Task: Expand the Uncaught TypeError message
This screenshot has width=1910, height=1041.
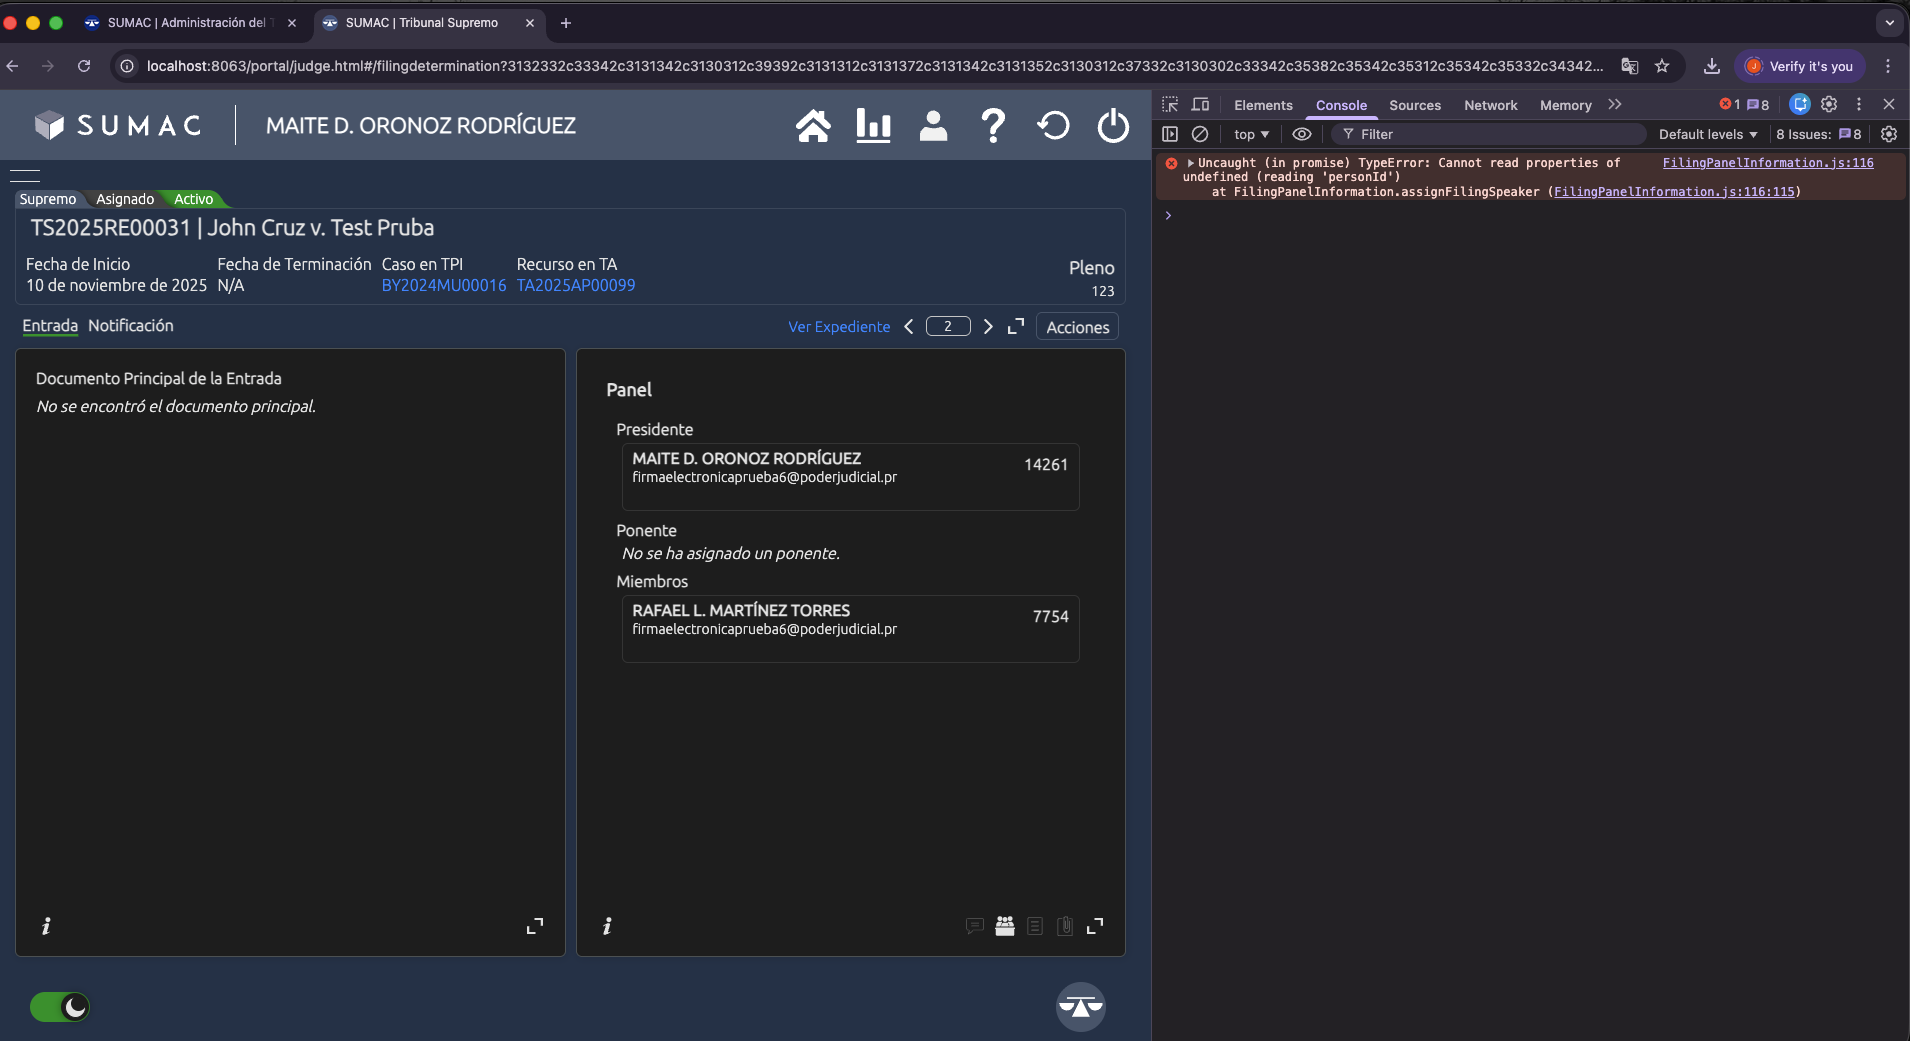Action: click(1191, 163)
